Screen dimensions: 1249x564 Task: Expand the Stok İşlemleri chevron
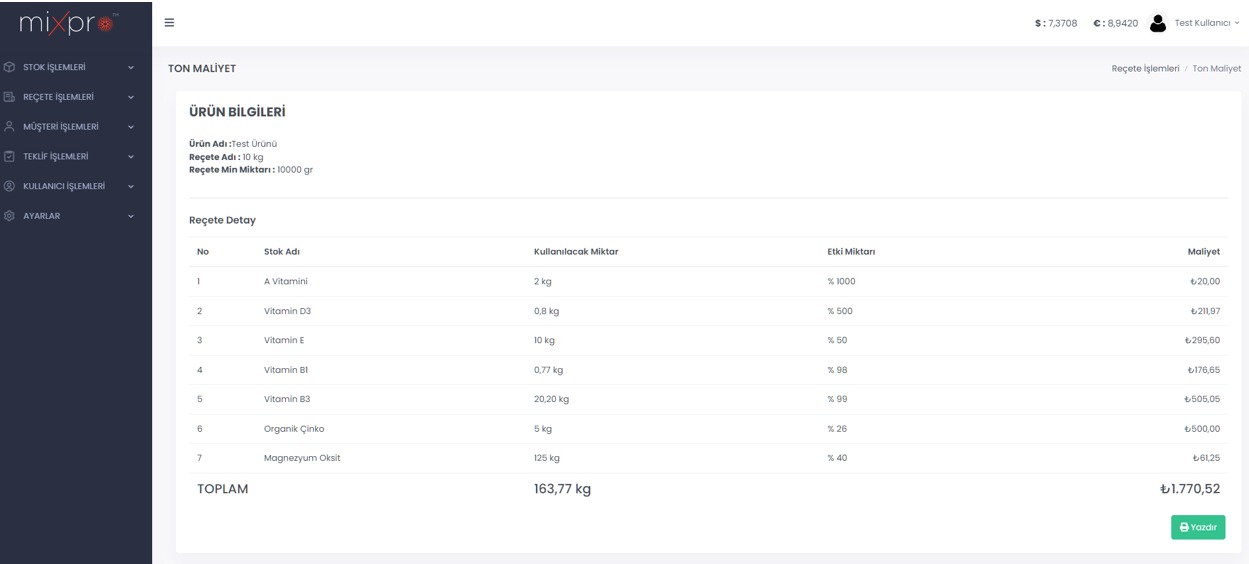[x=131, y=68]
